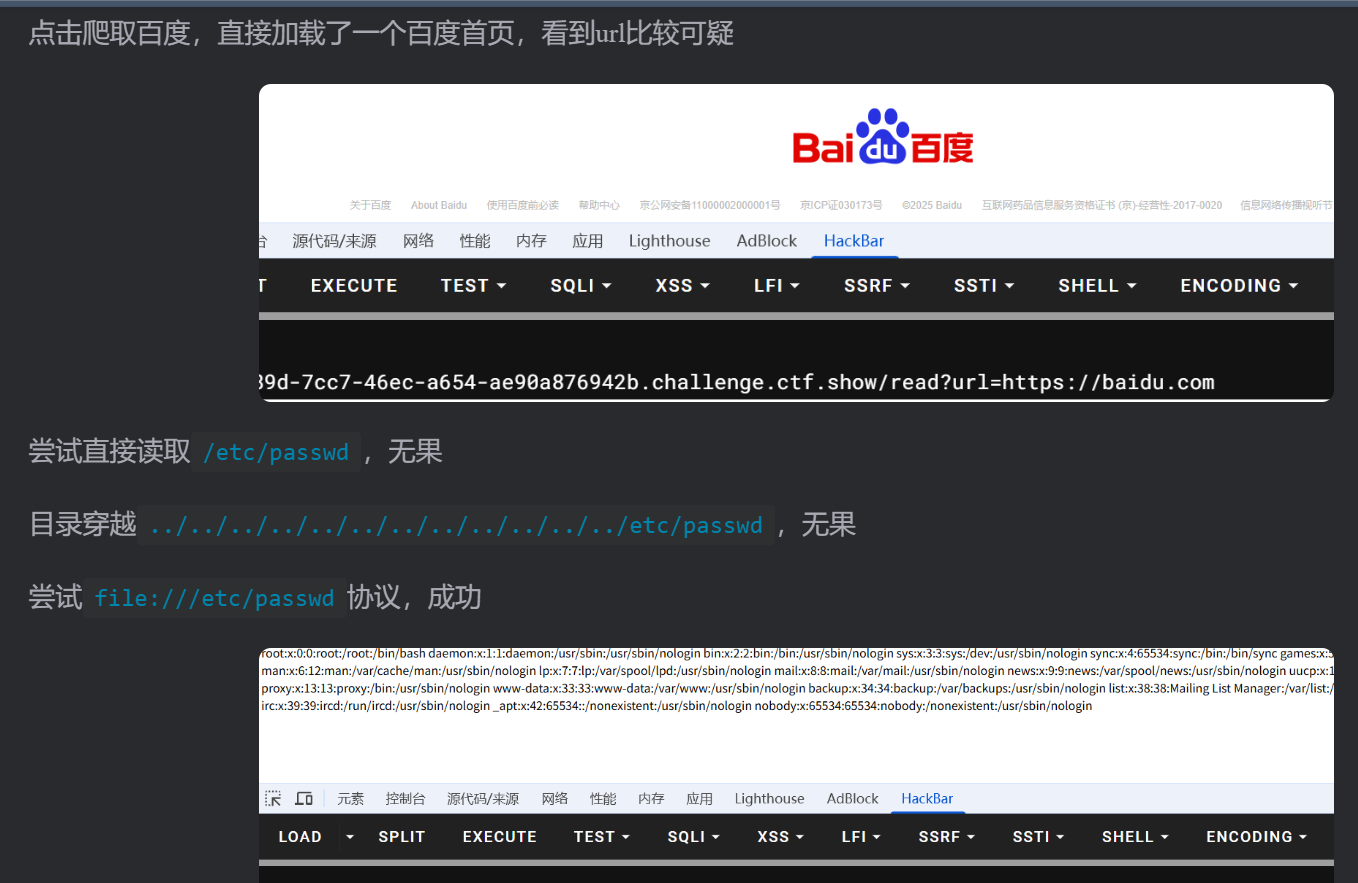Expand SHELL menu in the Baidu screenshot HackBar

pos(1098,285)
